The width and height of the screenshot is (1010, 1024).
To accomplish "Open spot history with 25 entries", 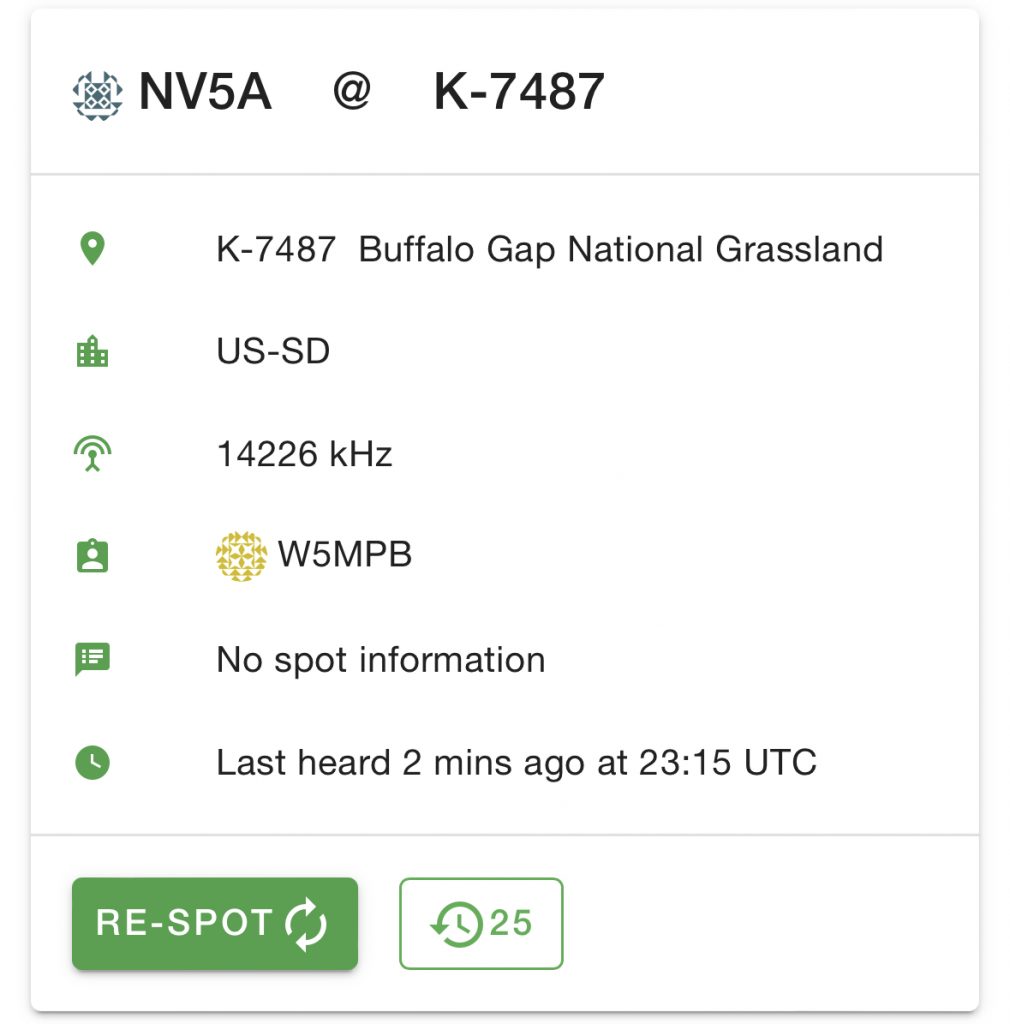I will point(481,924).
